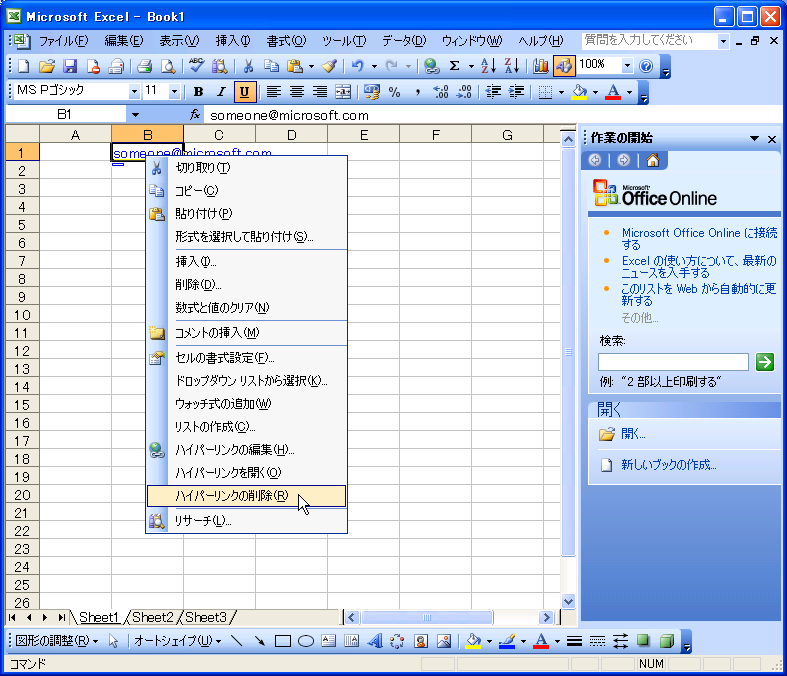Click the 開く... file link
787x676 pixels.
(633, 434)
